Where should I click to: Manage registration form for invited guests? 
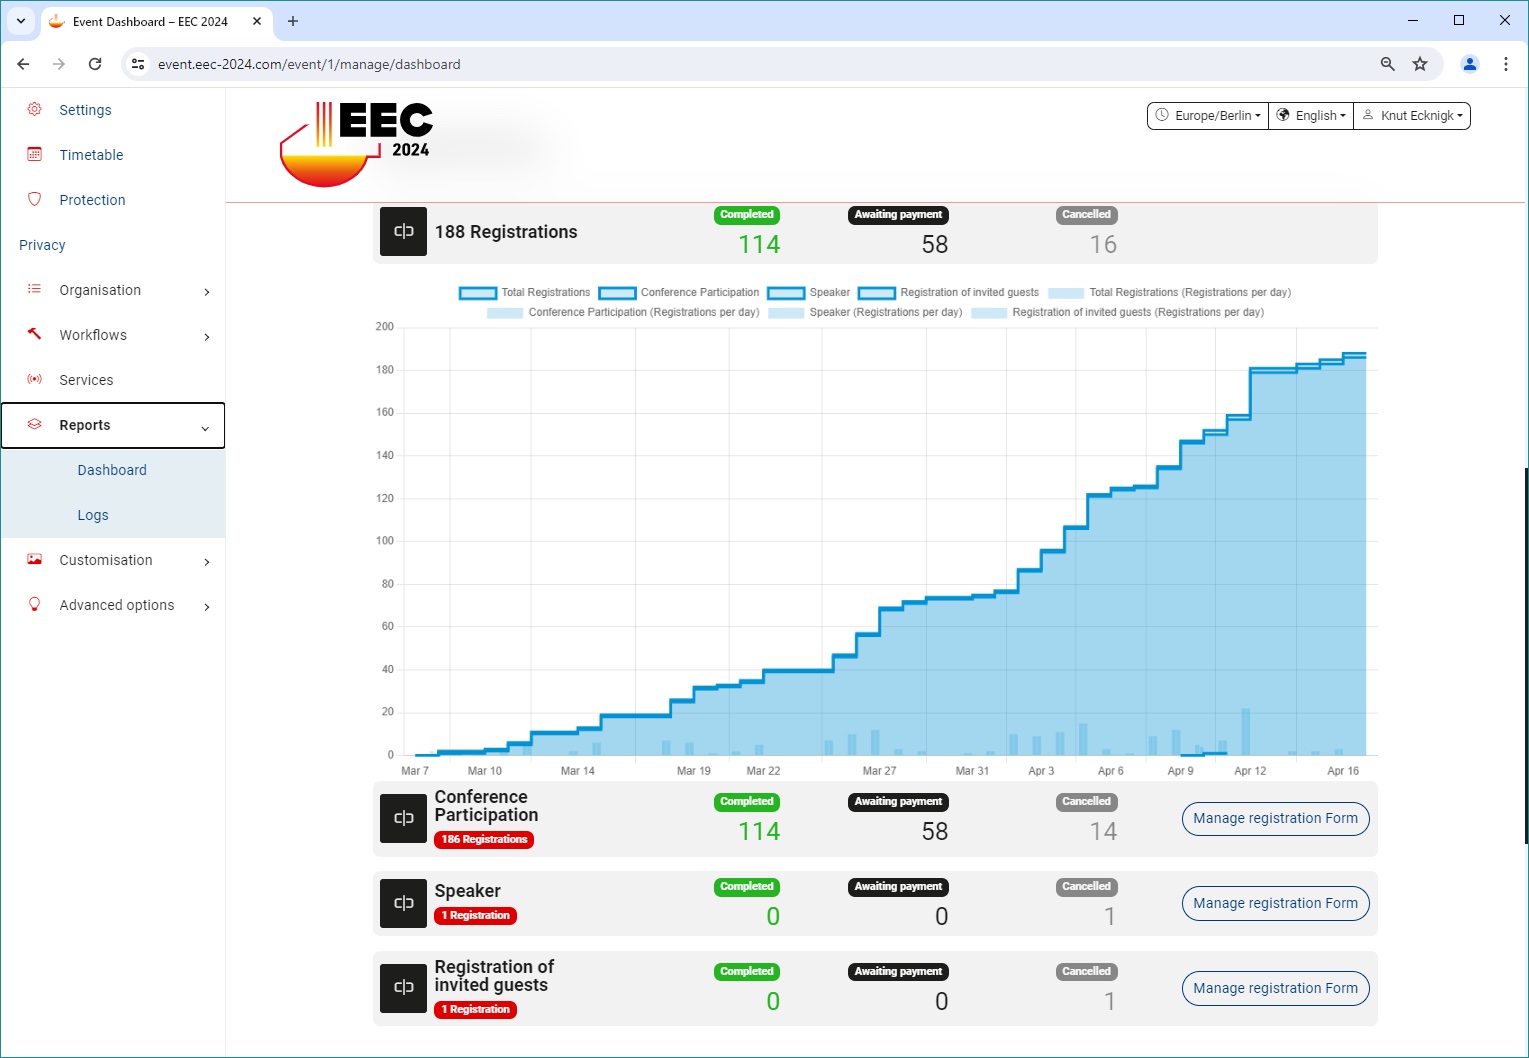[x=1275, y=988]
